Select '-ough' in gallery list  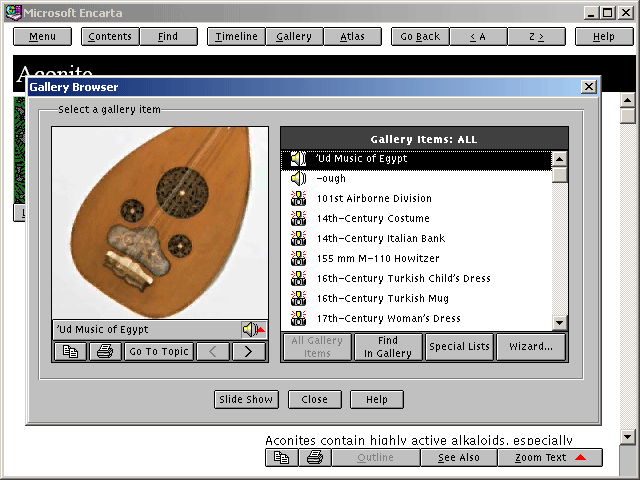click(x=416, y=178)
